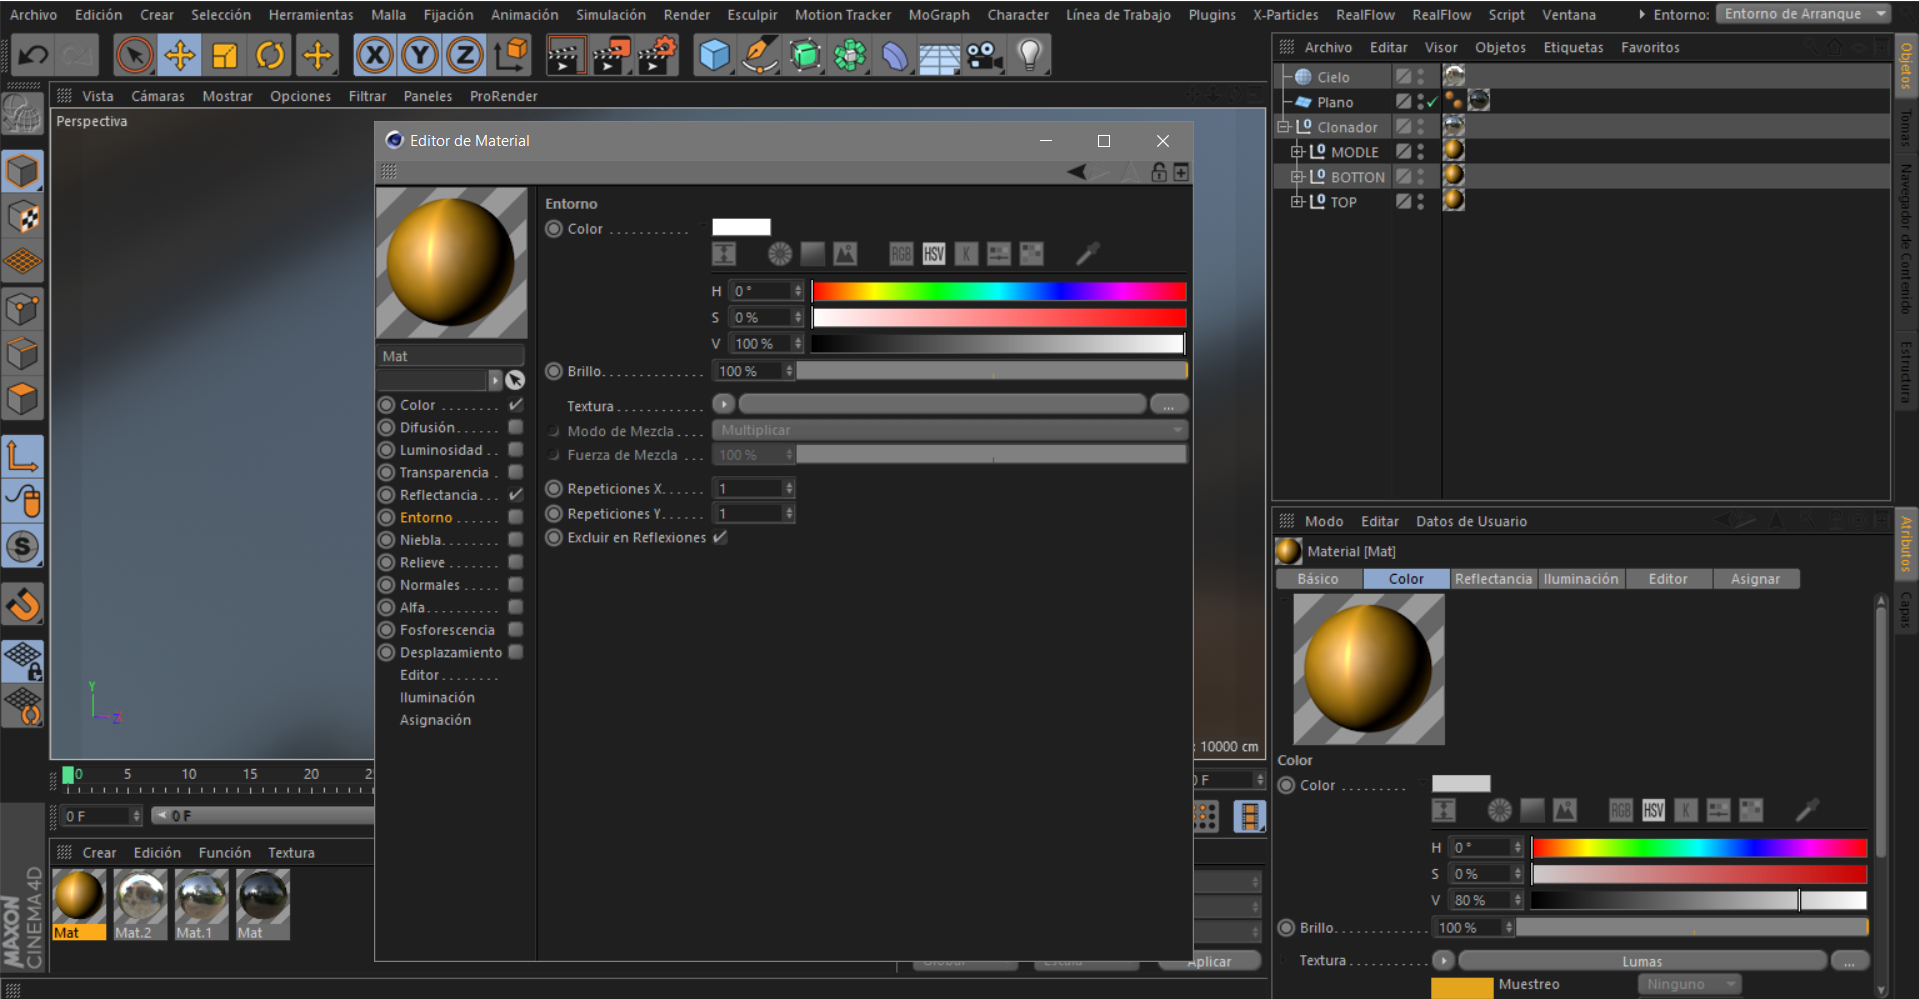The image size is (1919, 999).
Task: Select the Move tool
Action: [180, 55]
